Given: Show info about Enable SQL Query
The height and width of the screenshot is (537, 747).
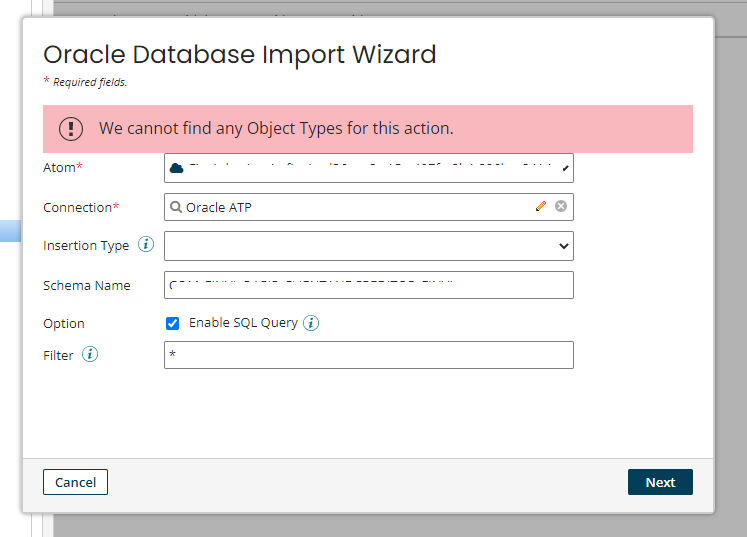Looking at the screenshot, I should tap(311, 323).
